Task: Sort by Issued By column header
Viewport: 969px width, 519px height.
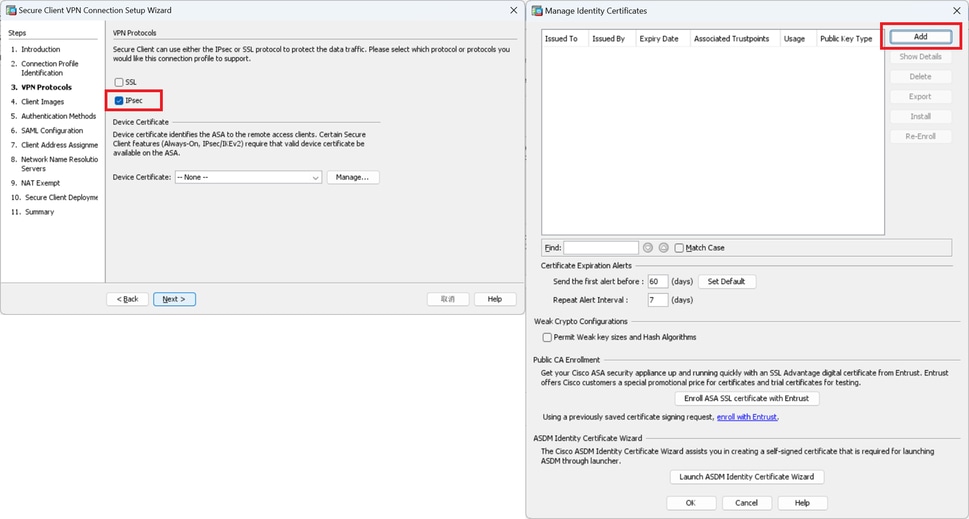Action: point(612,38)
